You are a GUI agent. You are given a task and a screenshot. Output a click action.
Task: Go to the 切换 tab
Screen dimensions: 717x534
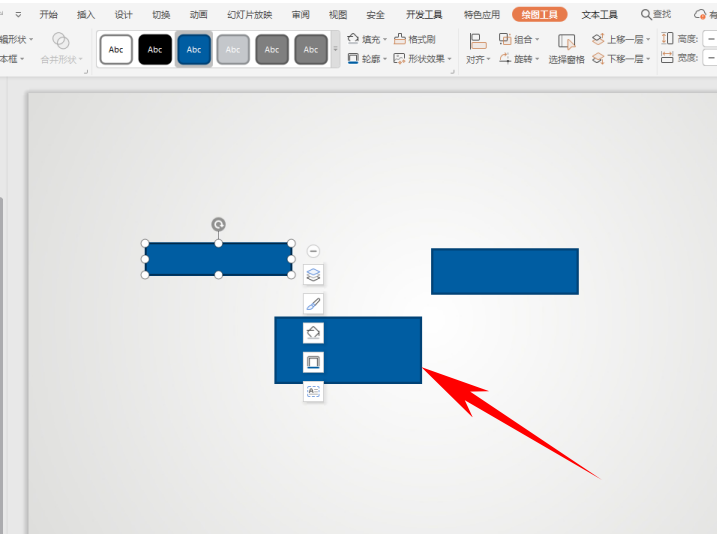pos(161,15)
